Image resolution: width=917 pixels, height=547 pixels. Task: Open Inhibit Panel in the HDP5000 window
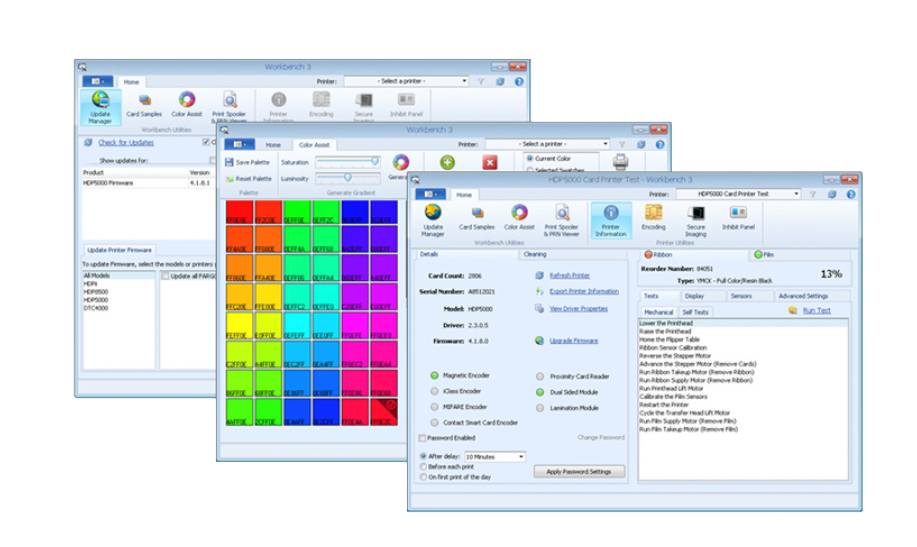click(738, 218)
